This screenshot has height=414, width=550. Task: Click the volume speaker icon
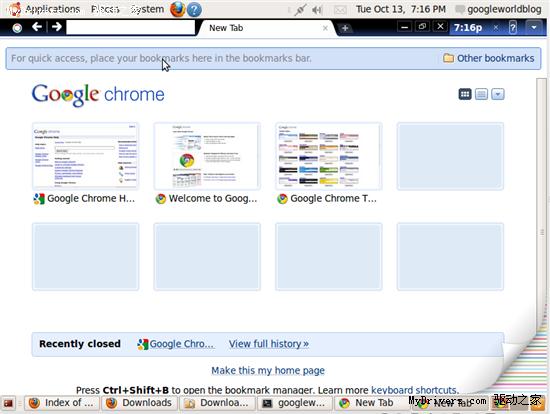[x=317, y=10]
